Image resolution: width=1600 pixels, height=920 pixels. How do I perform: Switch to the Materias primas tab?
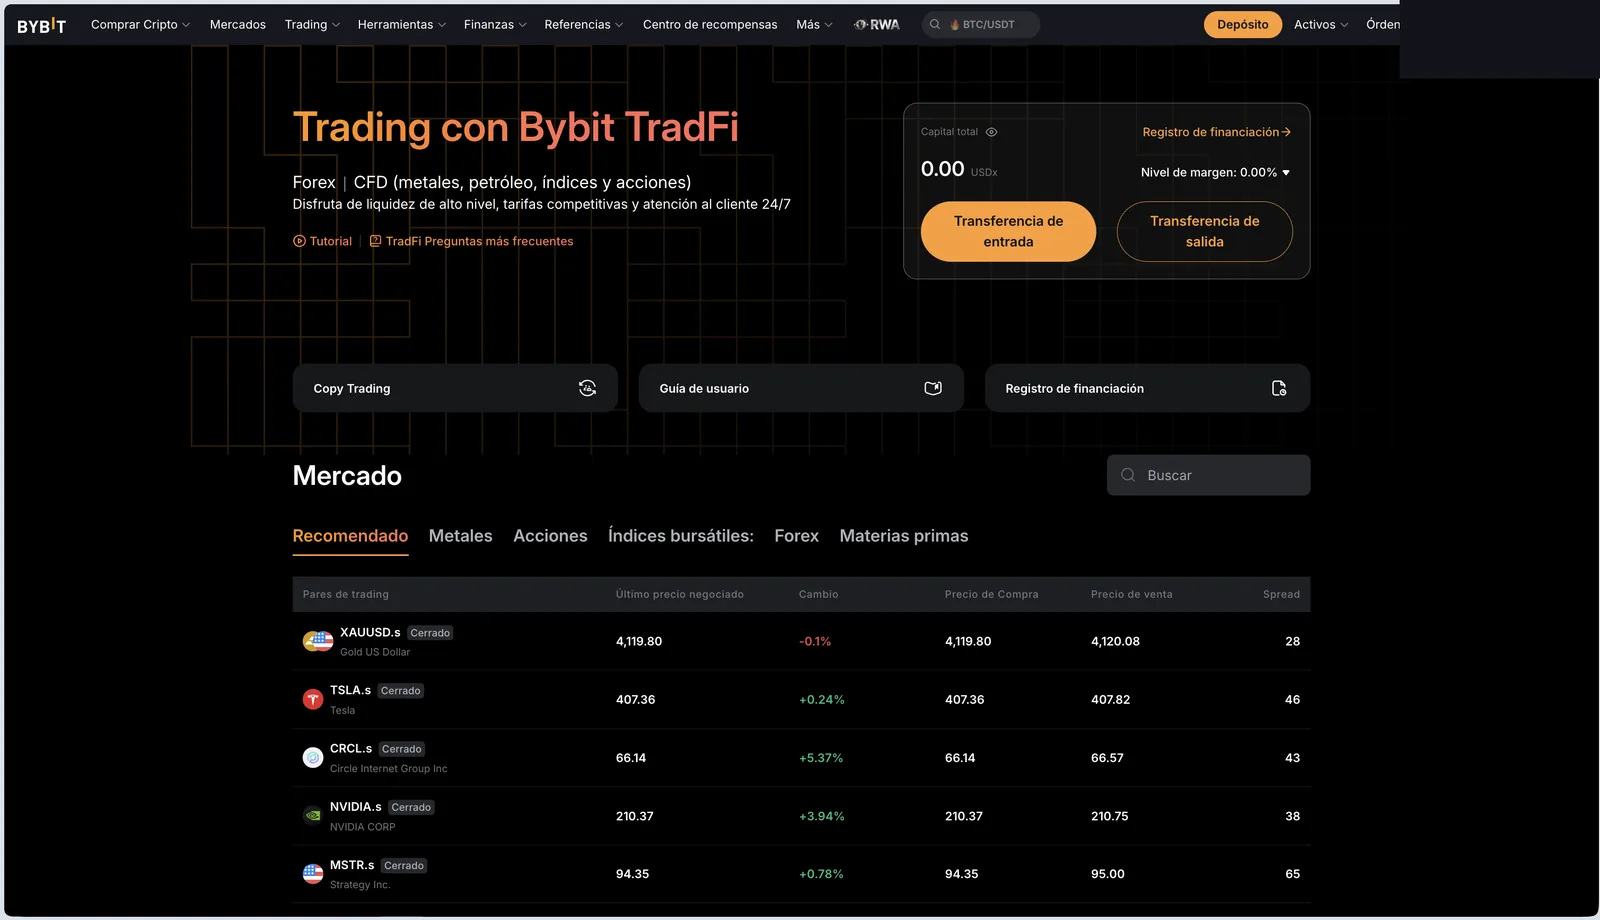pyautogui.click(x=904, y=536)
